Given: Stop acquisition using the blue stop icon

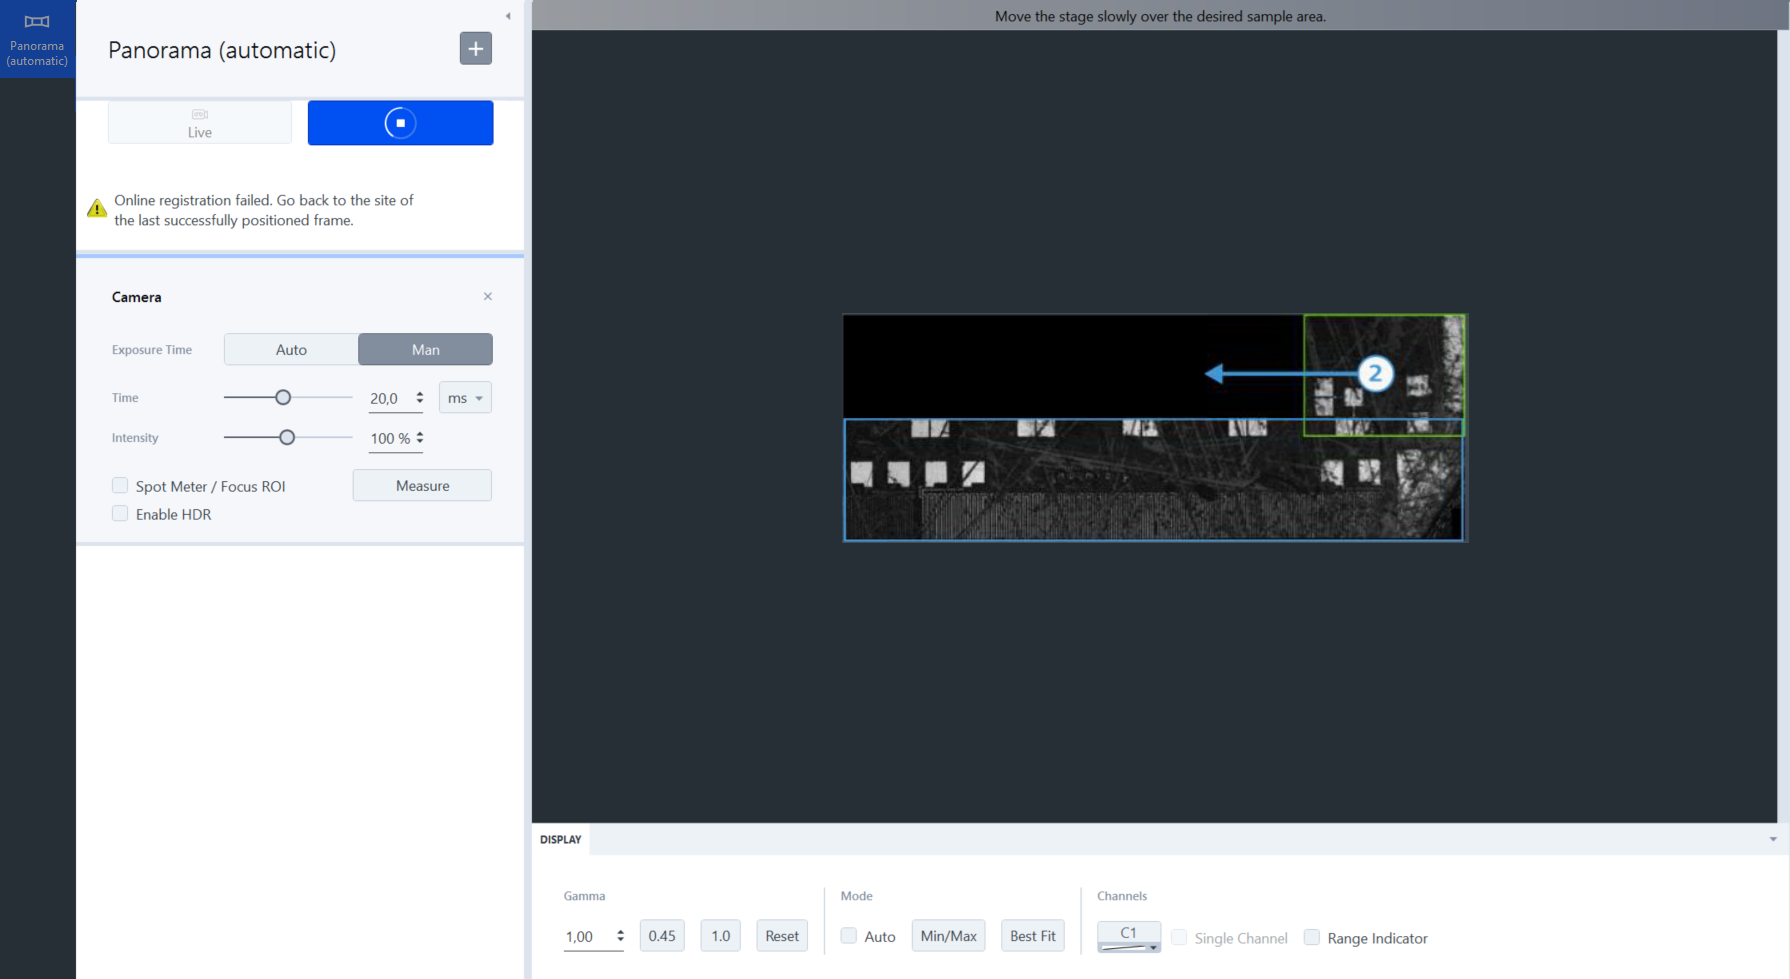Looking at the screenshot, I should point(400,122).
